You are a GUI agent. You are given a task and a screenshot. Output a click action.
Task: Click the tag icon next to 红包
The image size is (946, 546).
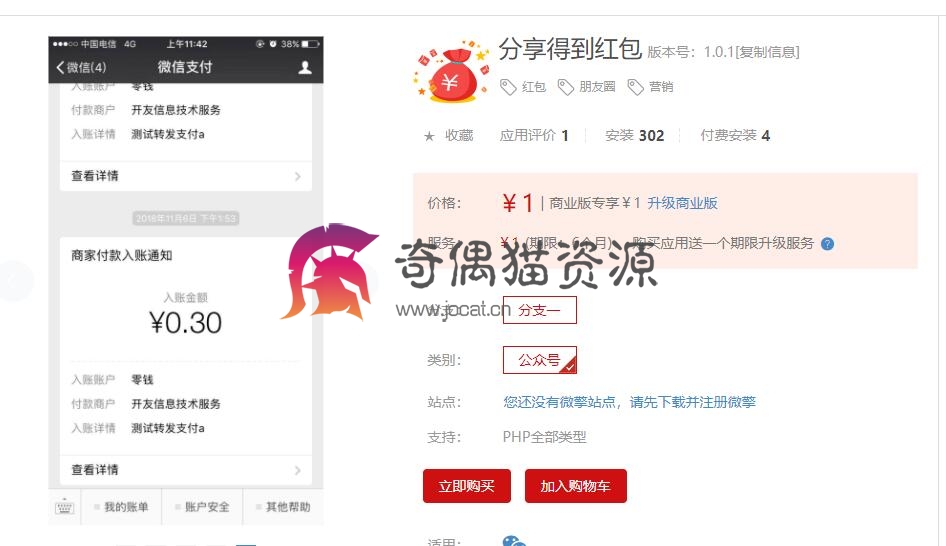(508, 87)
